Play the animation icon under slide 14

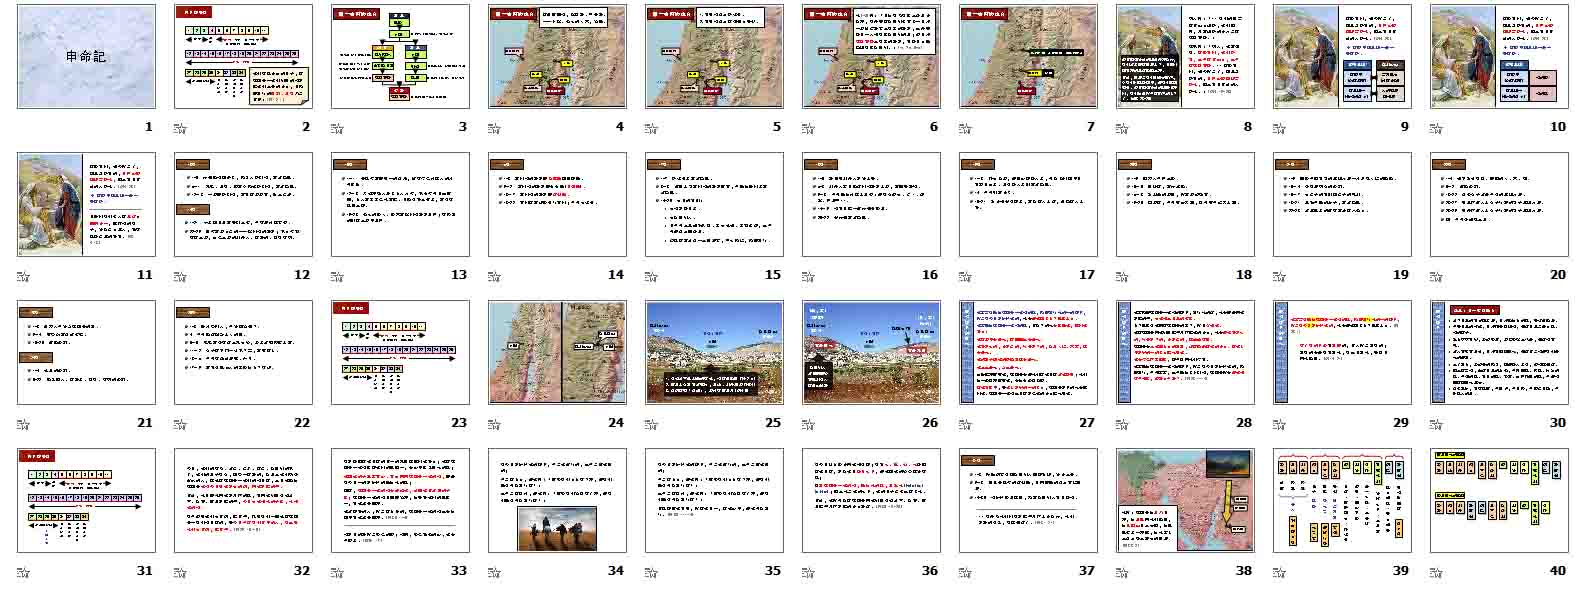click(x=493, y=275)
